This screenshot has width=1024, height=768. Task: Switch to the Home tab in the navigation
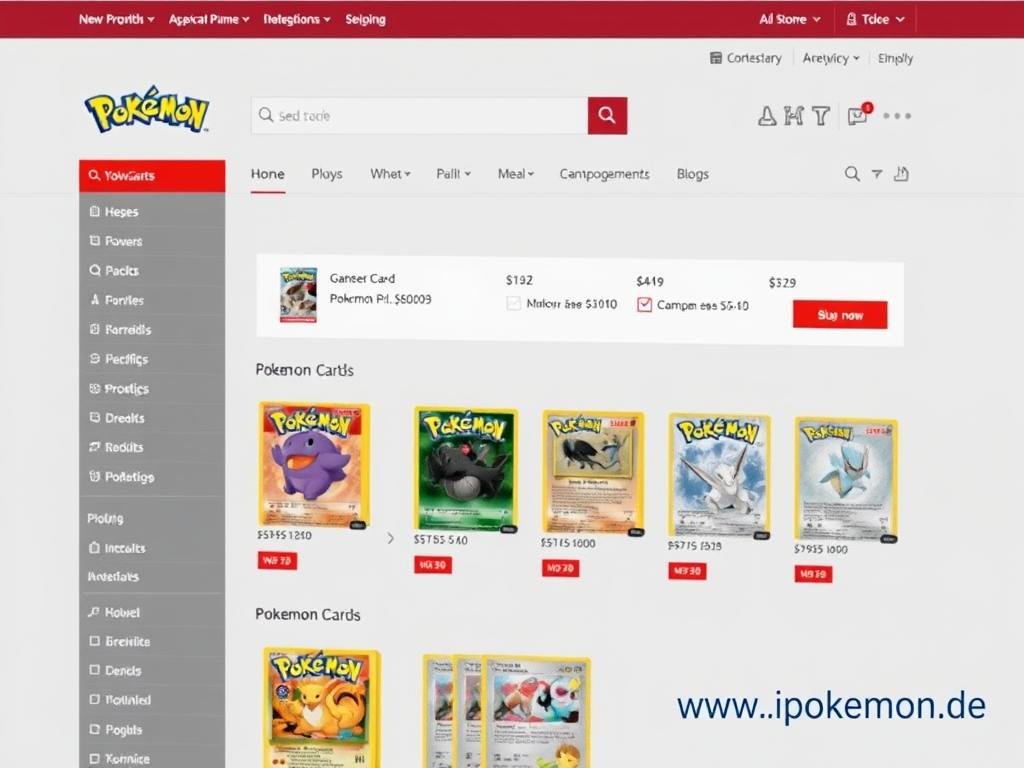[267, 174]
